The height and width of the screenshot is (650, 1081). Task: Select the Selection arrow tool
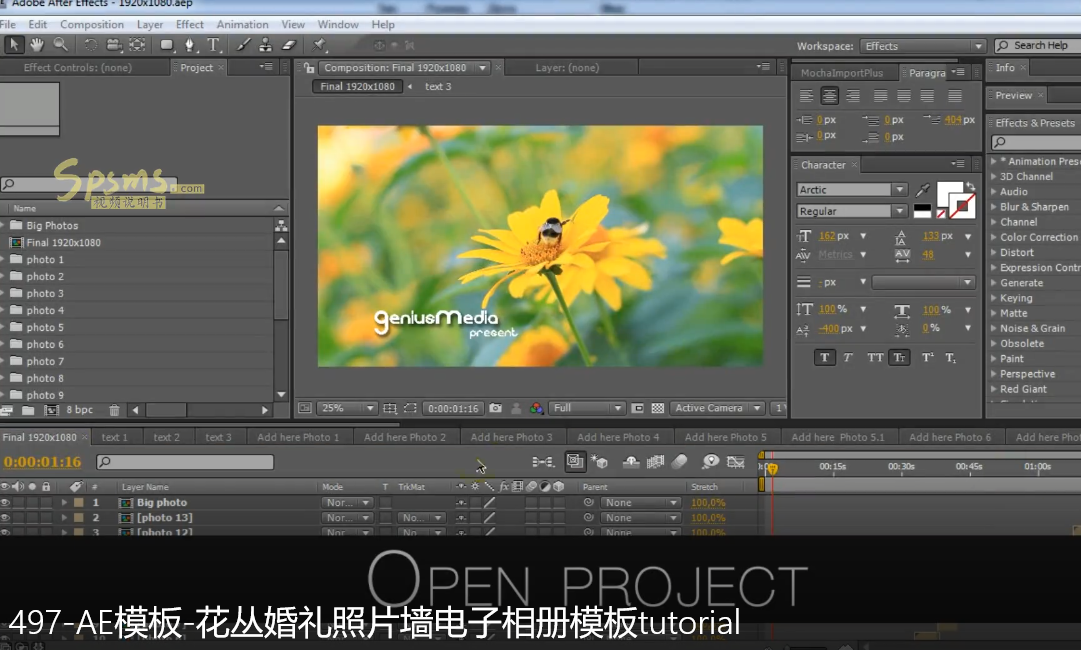[x=13, y=45]
